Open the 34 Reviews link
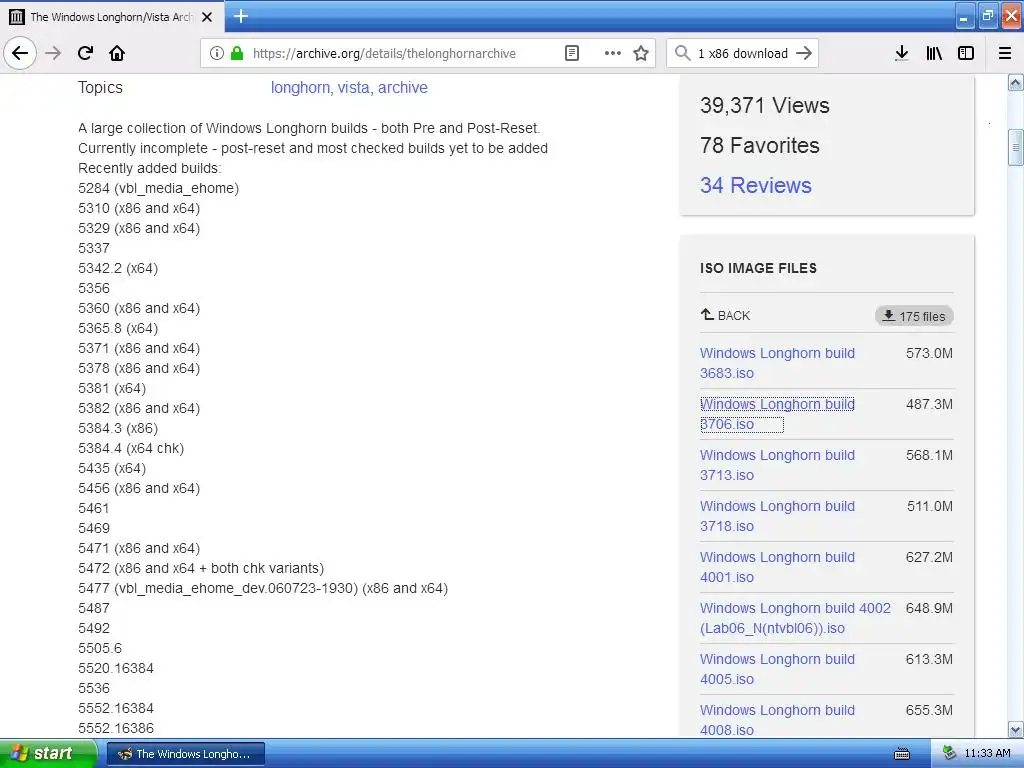This screenshot has height=768, width=1024. (x=756, y=185)
